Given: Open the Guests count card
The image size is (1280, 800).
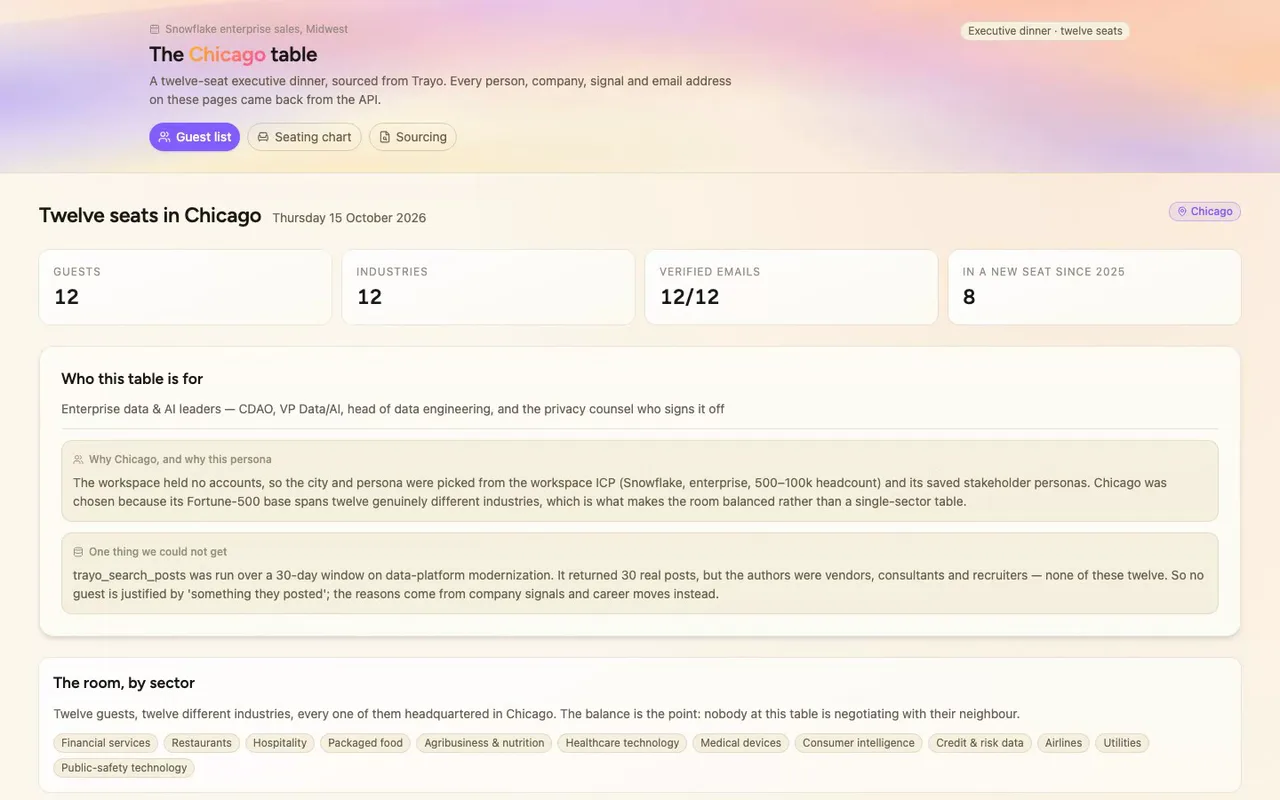Looking at the screenshot, I should click(x=185, y=287).
